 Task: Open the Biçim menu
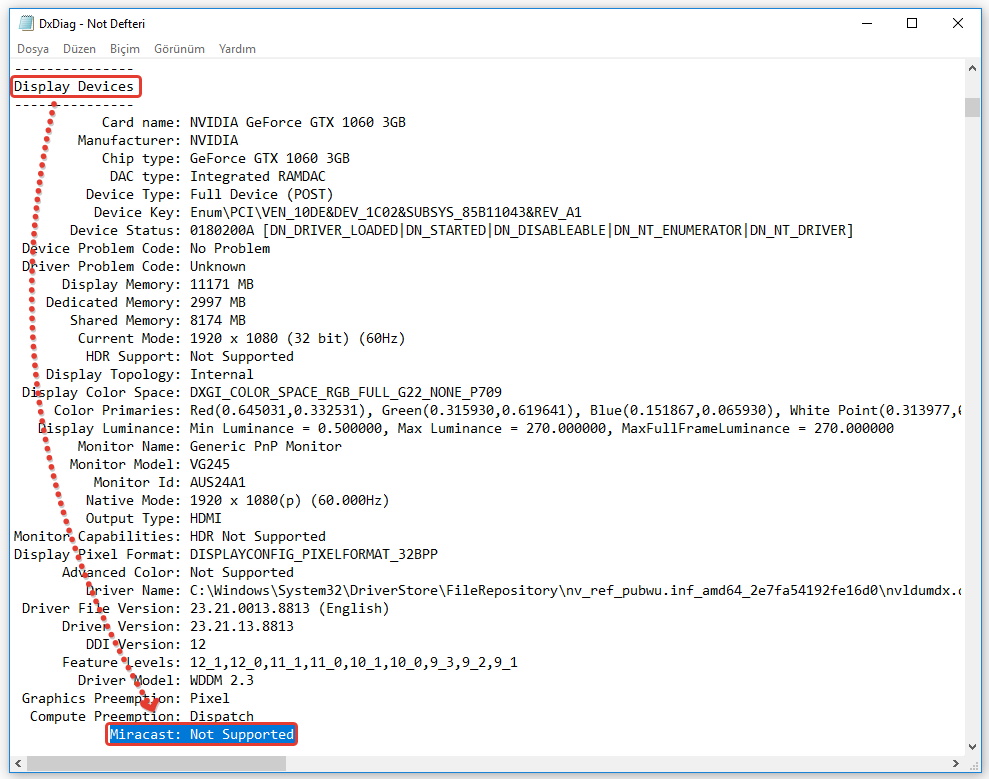(125, 49)
